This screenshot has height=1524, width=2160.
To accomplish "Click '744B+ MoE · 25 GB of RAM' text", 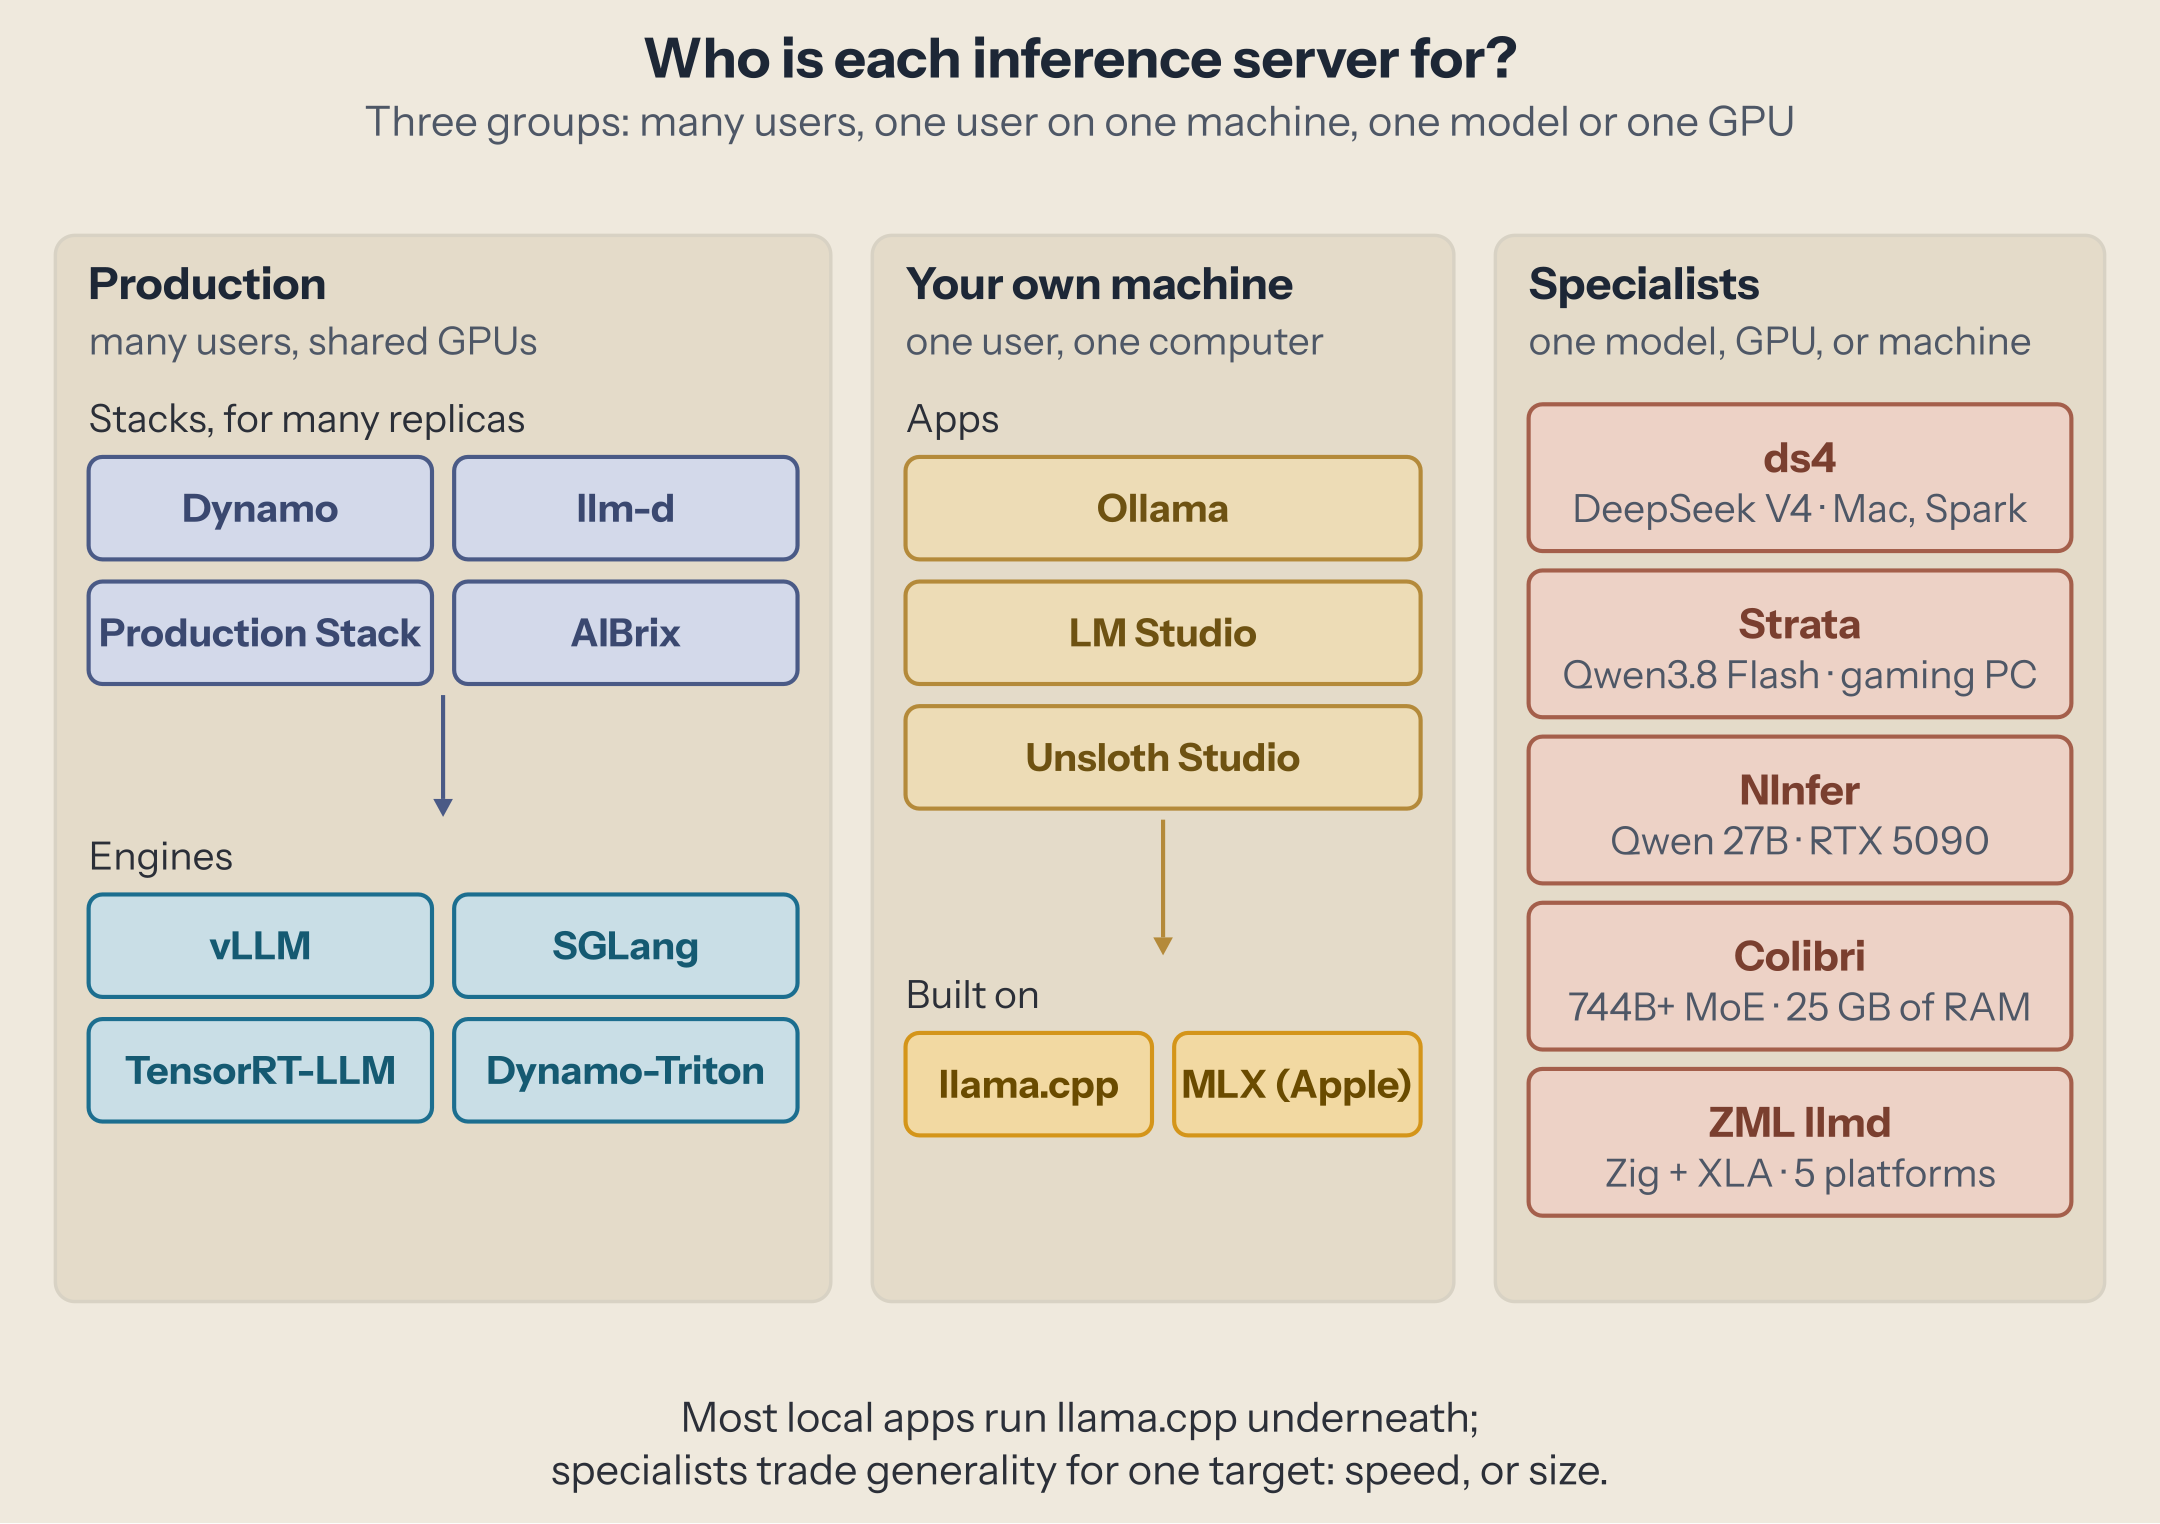I will (1800, 1007).
